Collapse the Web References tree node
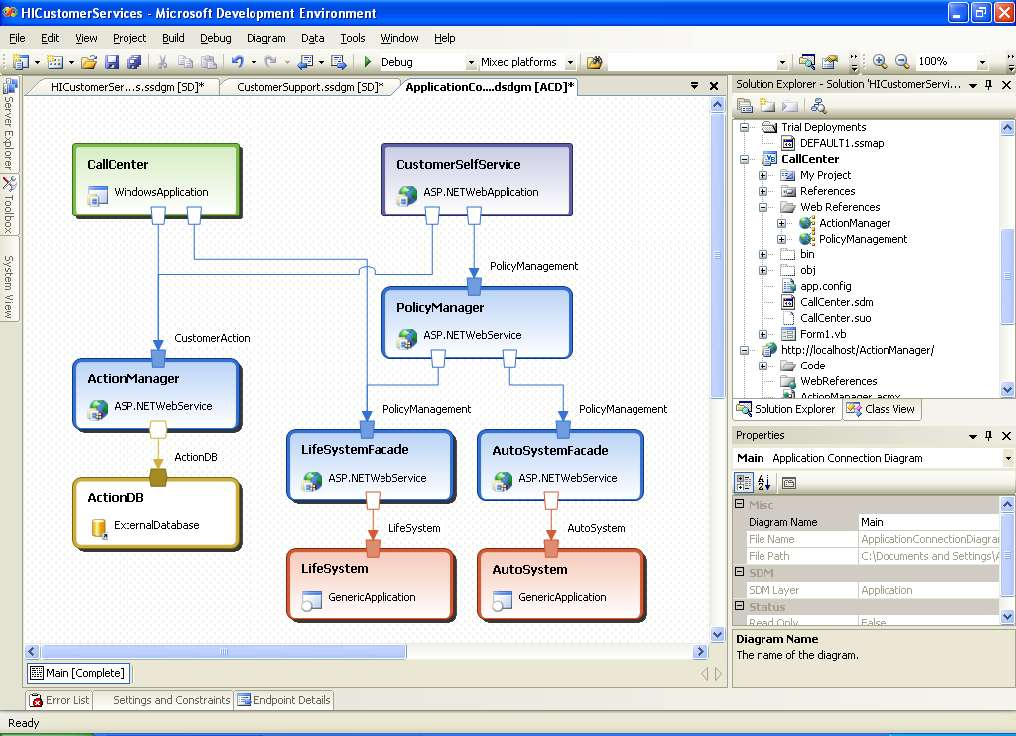This screenshot has width=1016, height=736. tap(763, 207)
